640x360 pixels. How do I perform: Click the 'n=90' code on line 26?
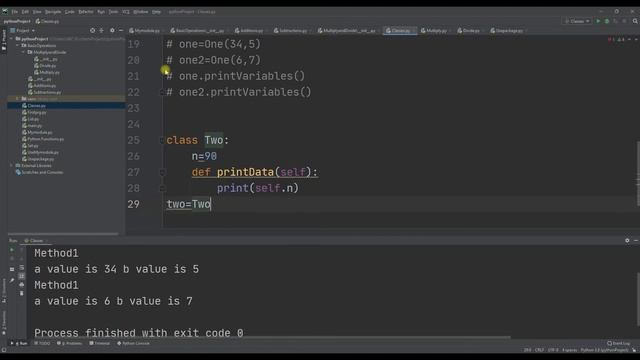(x=204, y=156)
